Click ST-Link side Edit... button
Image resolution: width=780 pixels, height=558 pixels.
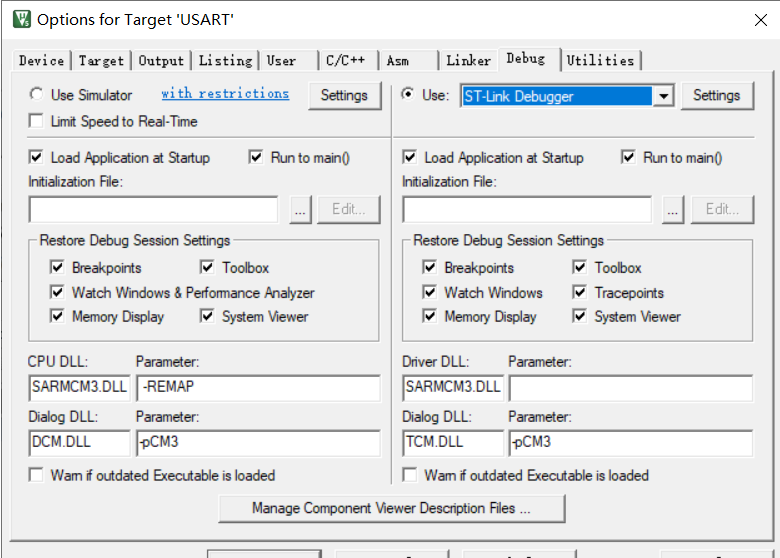[x=722, y=209]
